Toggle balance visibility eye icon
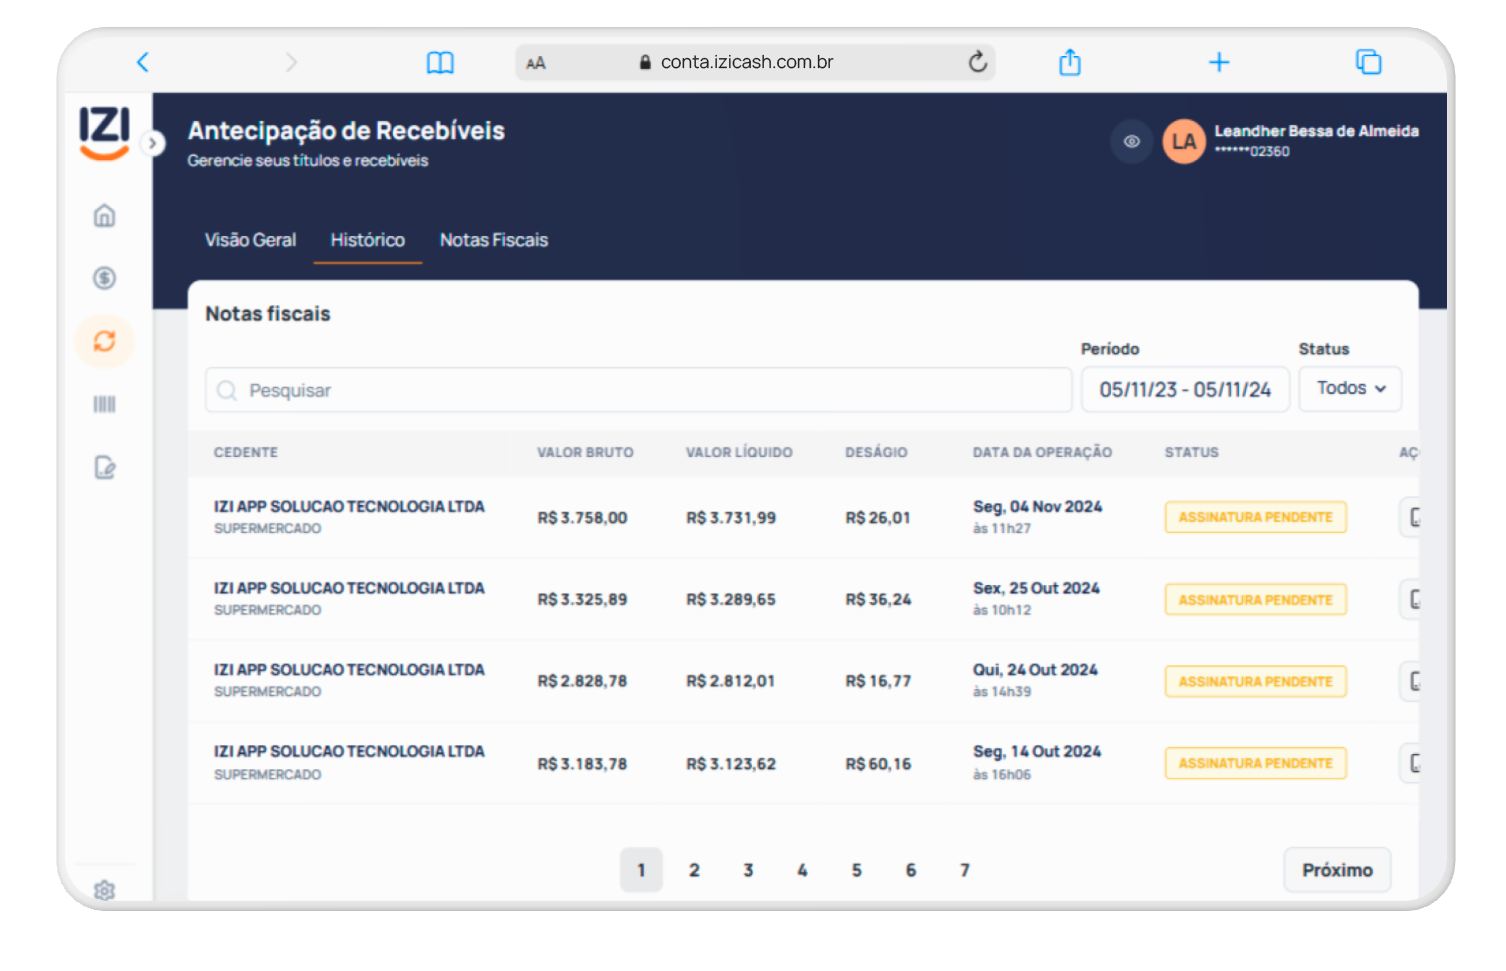This screenshot has width=1506, height=971. tap(1131, 142)
